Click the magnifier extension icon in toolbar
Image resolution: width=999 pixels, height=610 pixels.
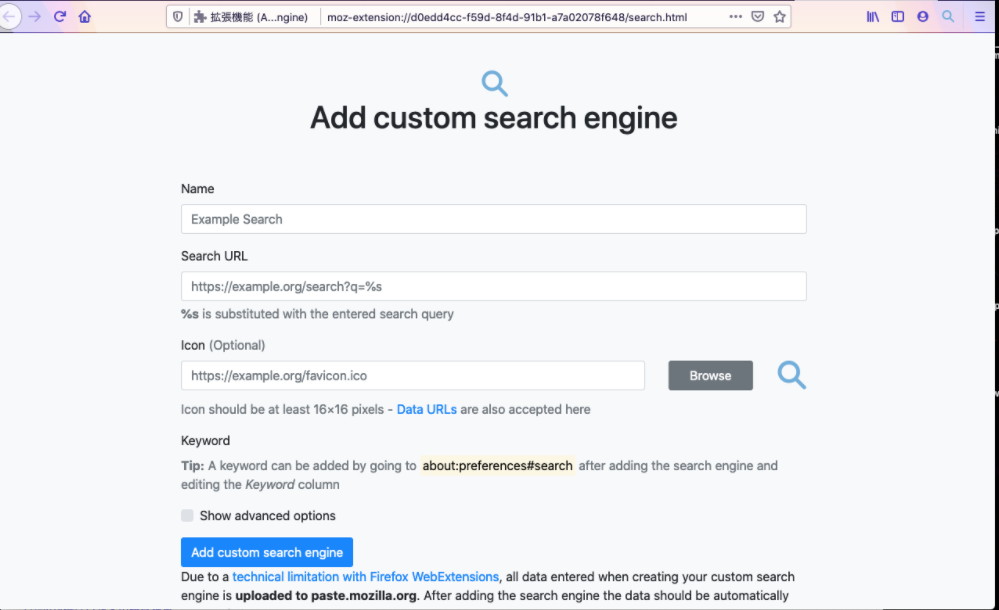point(948,17)
